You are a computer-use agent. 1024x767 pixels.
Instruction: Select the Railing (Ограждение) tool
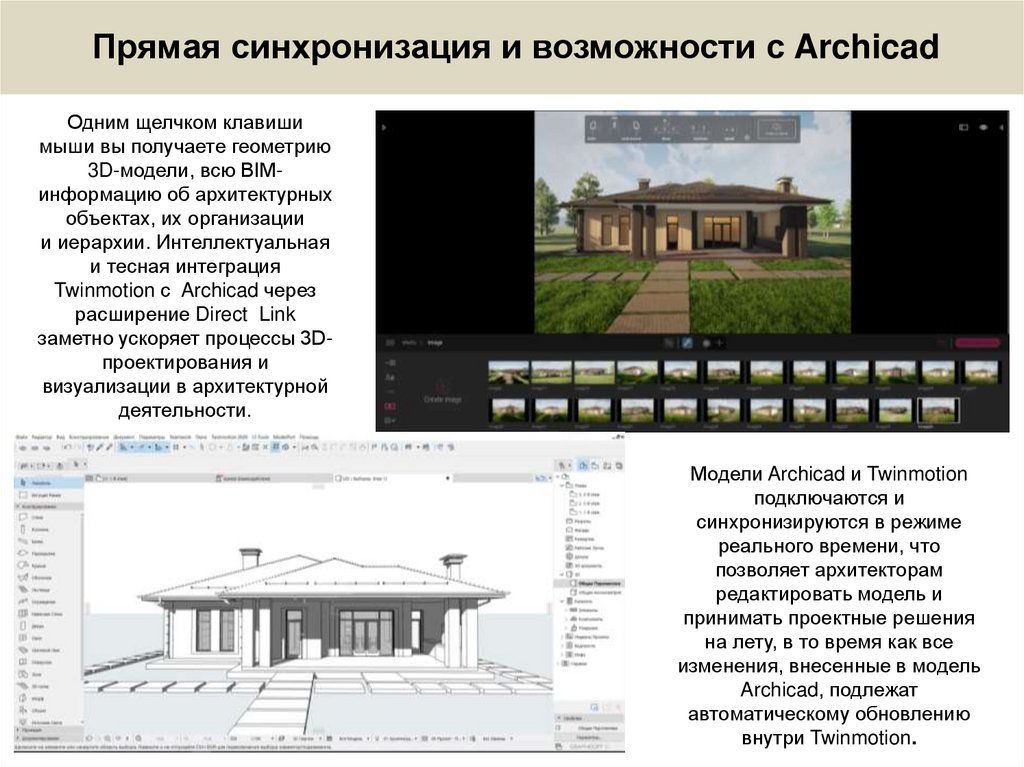point(49,602)
